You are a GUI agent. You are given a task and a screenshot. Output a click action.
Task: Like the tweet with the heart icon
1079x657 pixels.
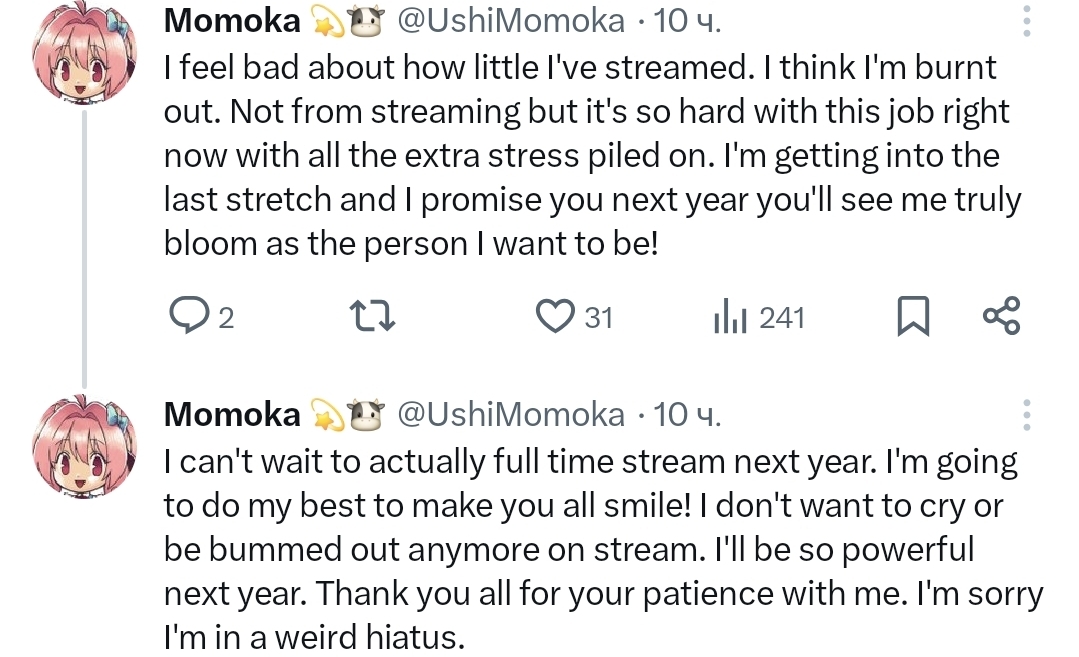(x=553, y=317)
